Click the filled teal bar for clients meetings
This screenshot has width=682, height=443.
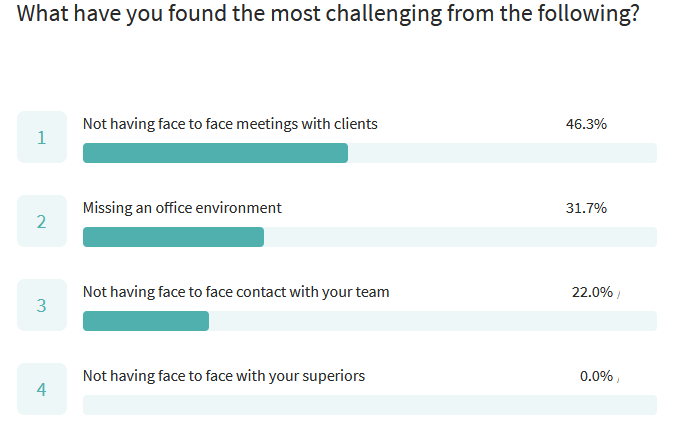click(x=215, y=153)
